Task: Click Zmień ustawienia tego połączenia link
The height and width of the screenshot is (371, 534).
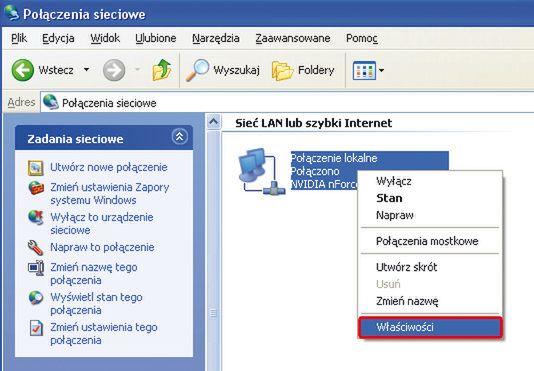Action: click(x=104, y=334)
